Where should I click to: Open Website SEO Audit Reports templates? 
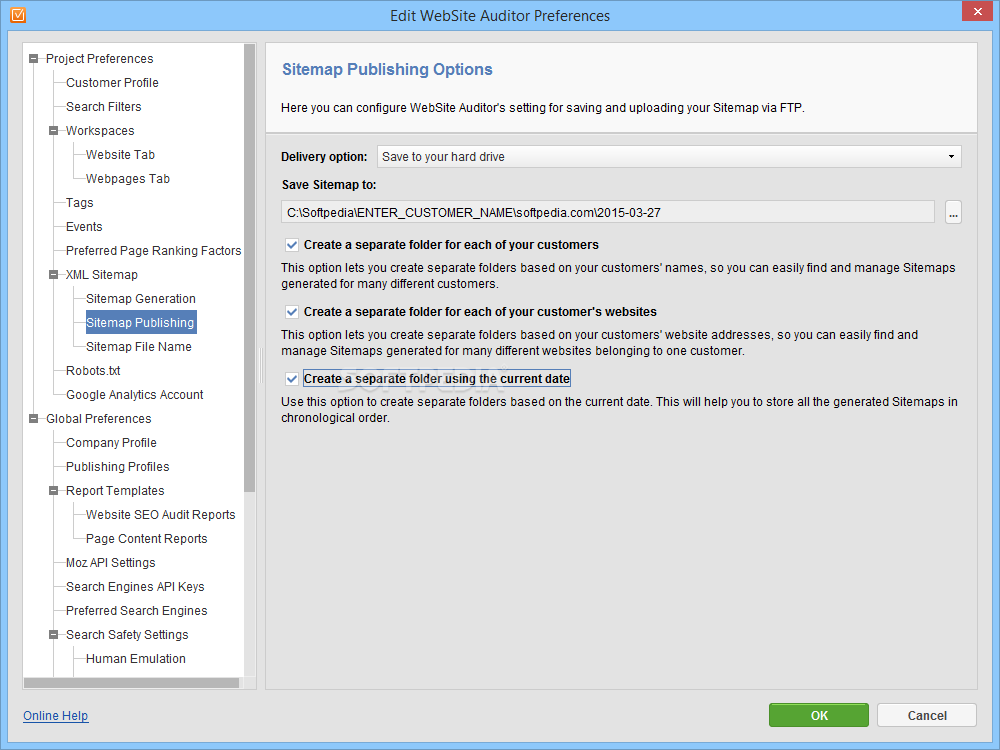click(x=160, y=515)
